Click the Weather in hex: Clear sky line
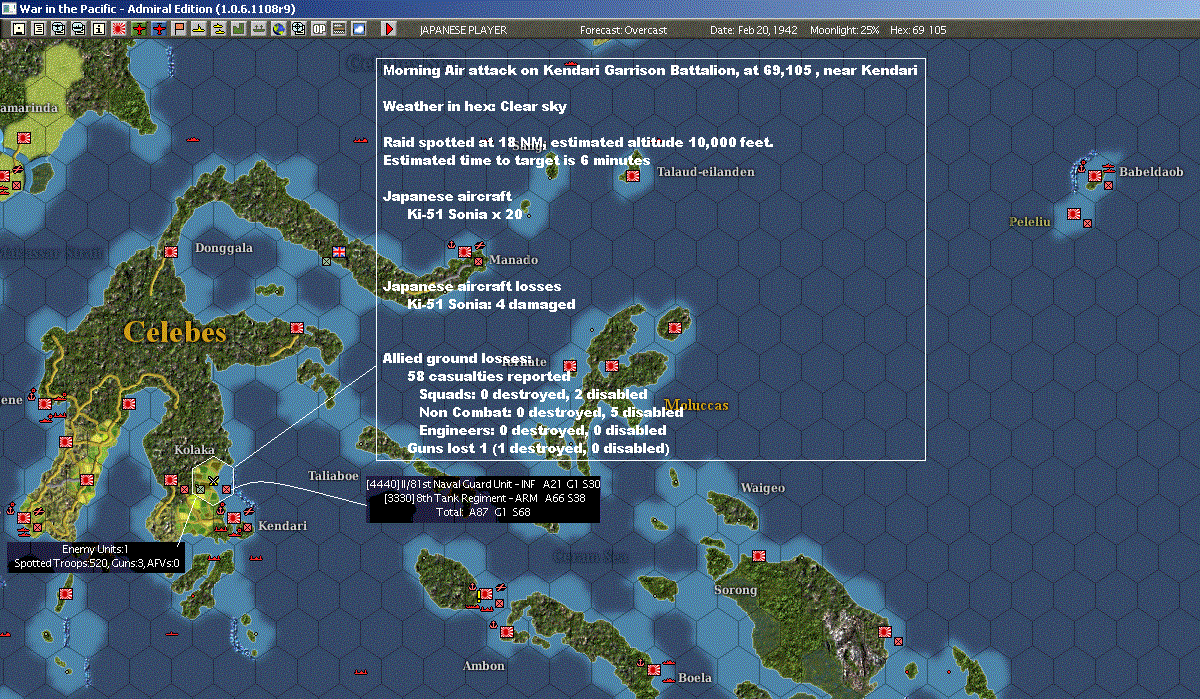The width and height of the screenshot is (1200, 699). [475, 106]
